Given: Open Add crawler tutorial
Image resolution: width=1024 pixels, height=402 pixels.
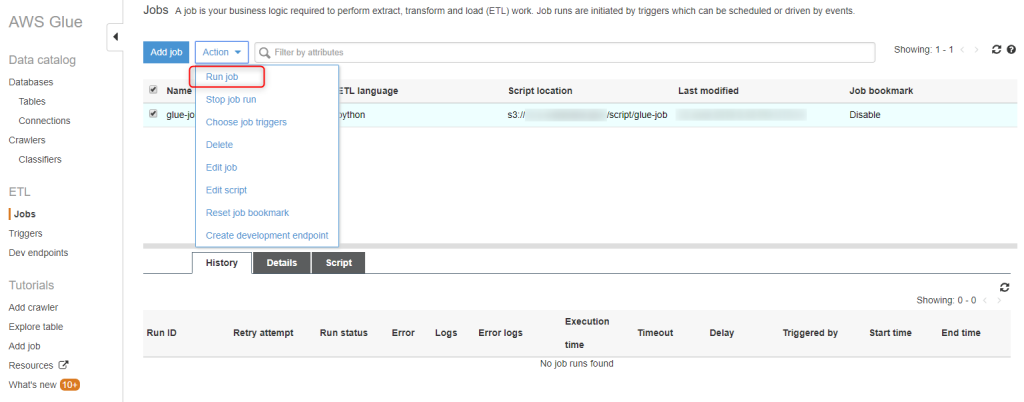Looking at the screenshot, I should point(33,307).
